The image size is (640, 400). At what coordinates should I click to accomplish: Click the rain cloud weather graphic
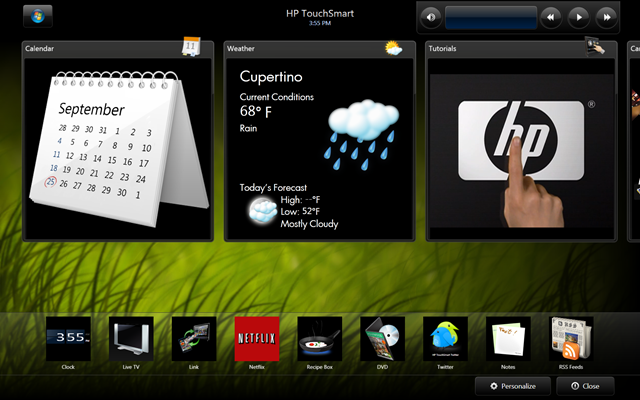tap(362, 135)
